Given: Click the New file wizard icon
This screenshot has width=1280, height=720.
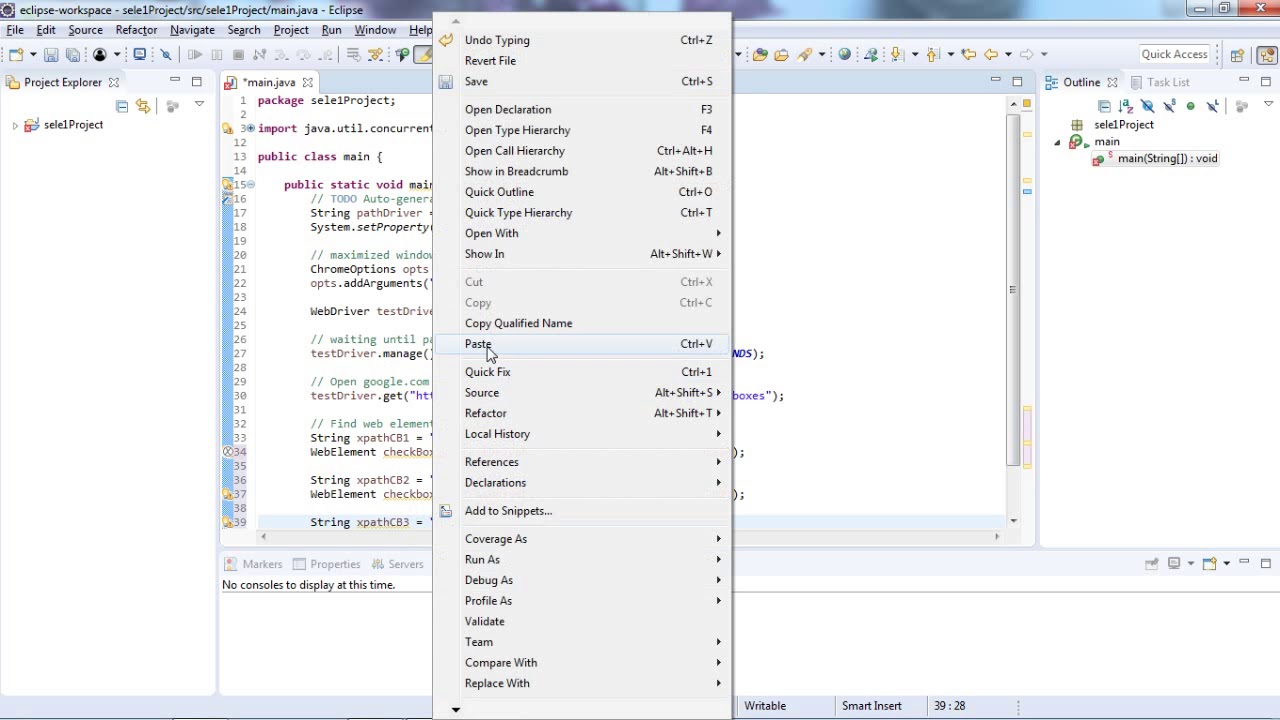Looking at the screenshot, I should [x=17, y=55].
